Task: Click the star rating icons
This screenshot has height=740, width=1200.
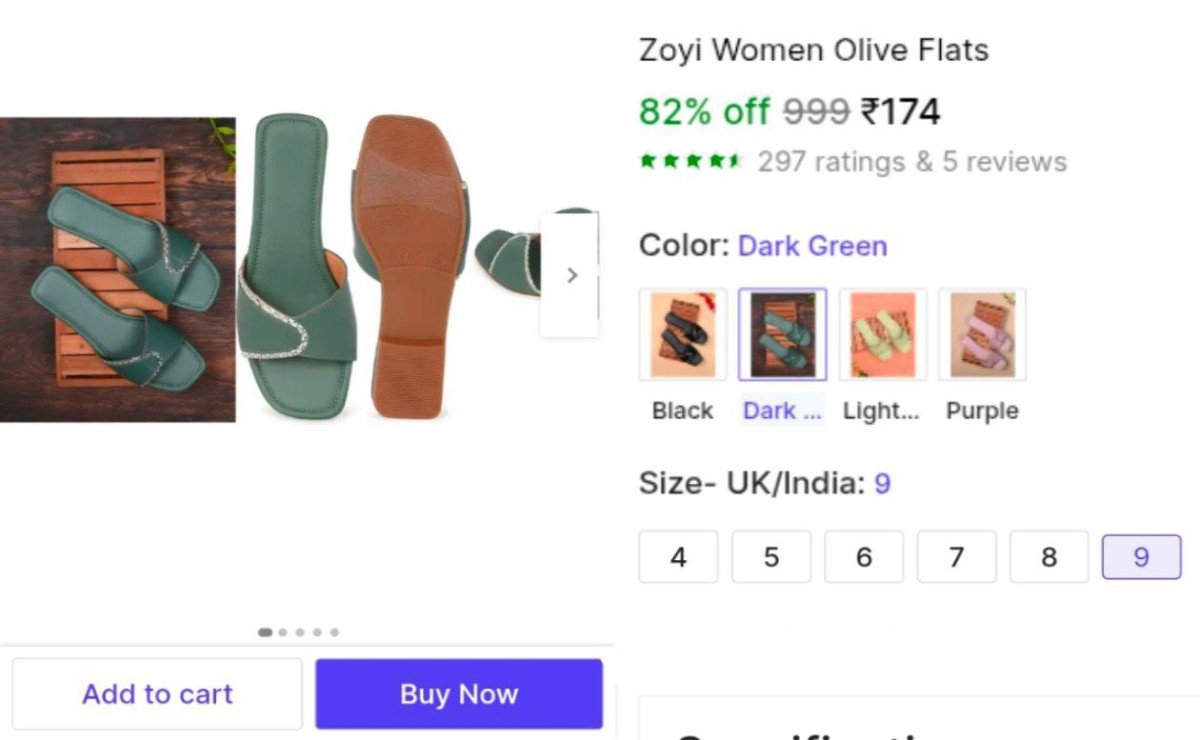Action: 688,160
